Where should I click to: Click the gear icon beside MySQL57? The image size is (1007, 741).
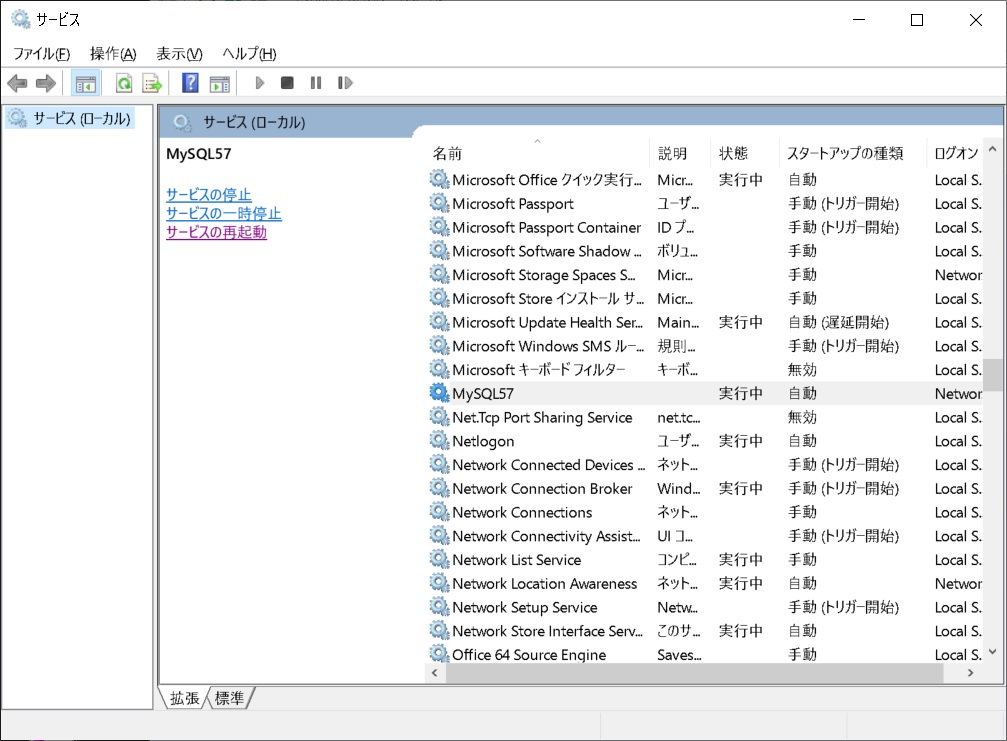point(439,393)
